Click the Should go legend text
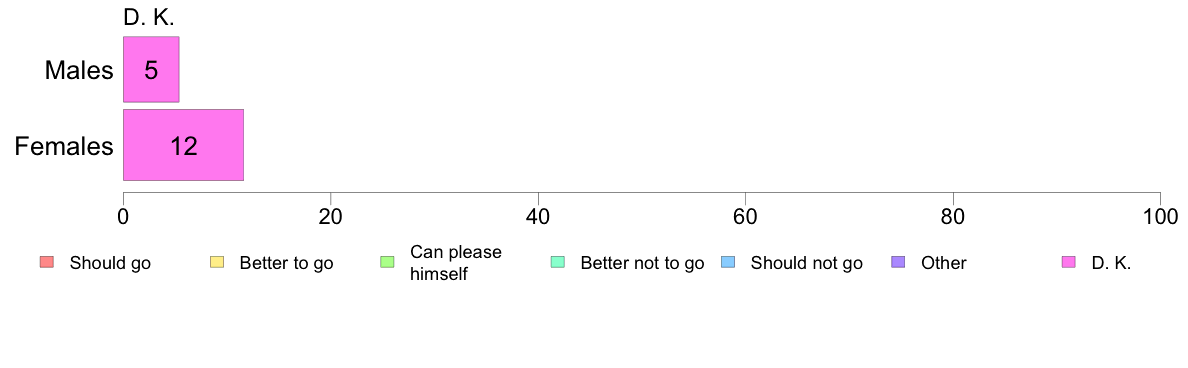Screen dimensions: 1188x368 pos(110,264)
